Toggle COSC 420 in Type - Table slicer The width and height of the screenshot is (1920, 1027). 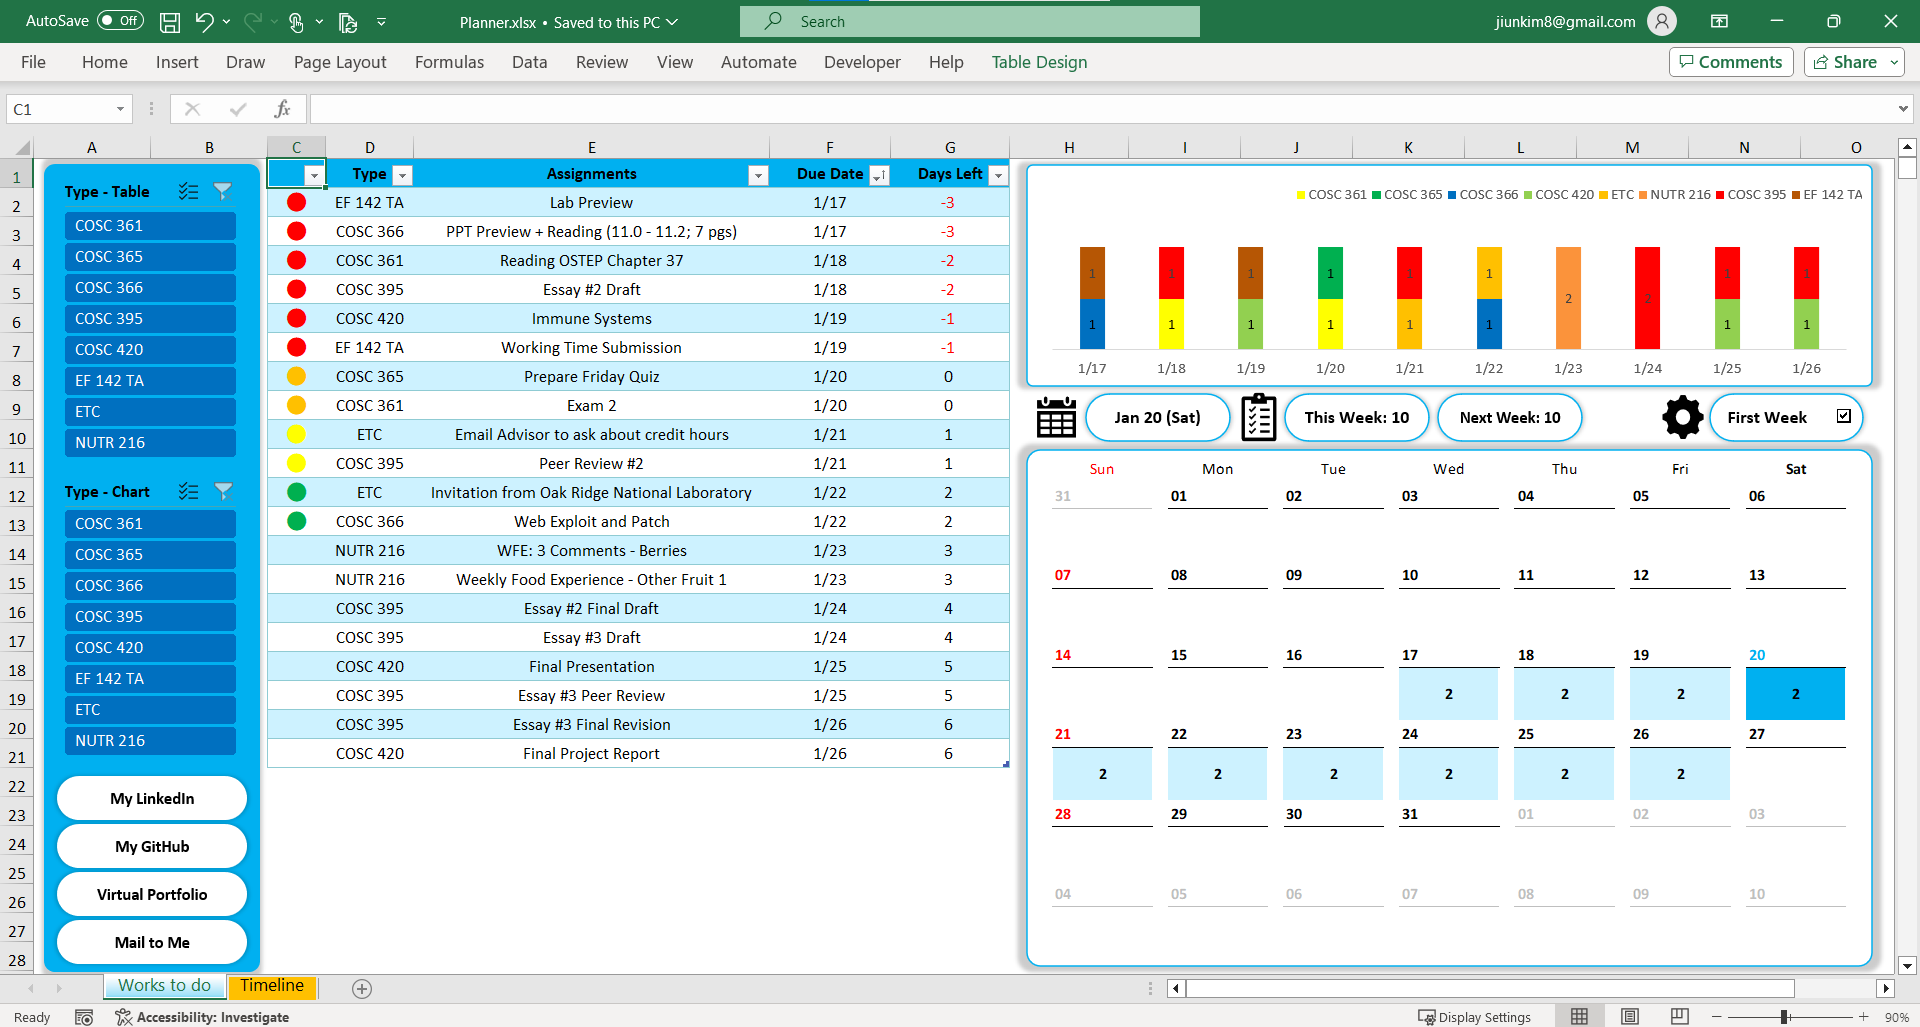coord(150,350)
